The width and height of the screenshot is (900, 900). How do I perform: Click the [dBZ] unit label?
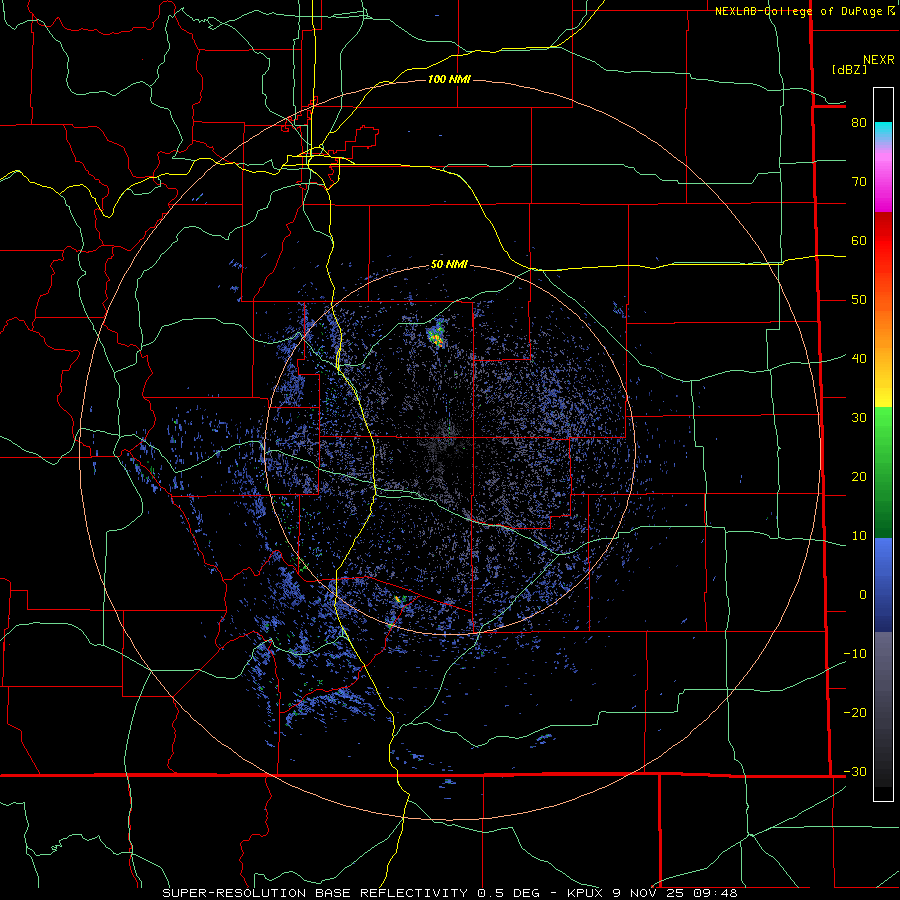[x=849, y=69]
